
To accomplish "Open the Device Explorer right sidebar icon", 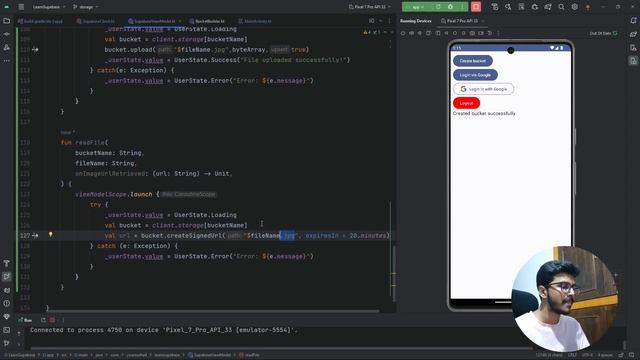I will [633, 48].
